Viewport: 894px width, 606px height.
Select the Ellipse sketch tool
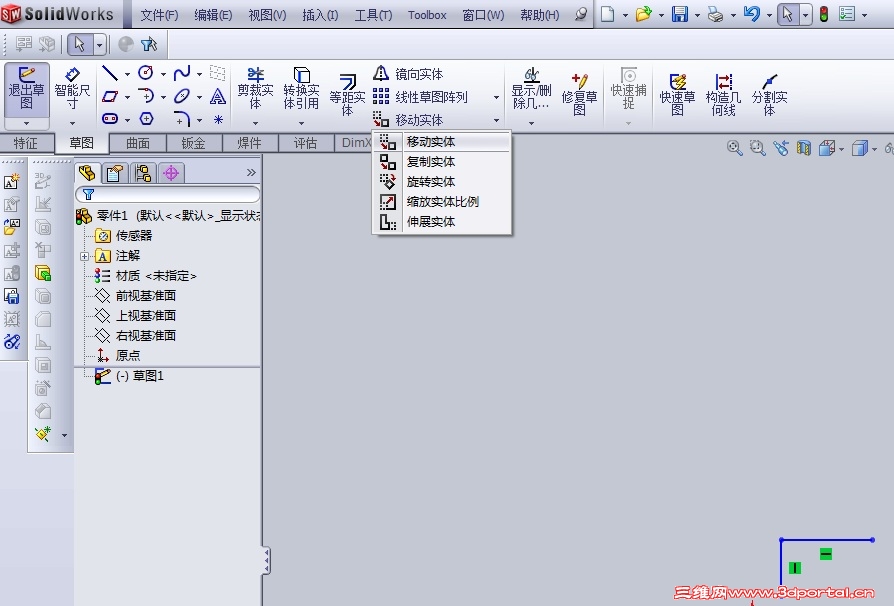click(182, 96)
